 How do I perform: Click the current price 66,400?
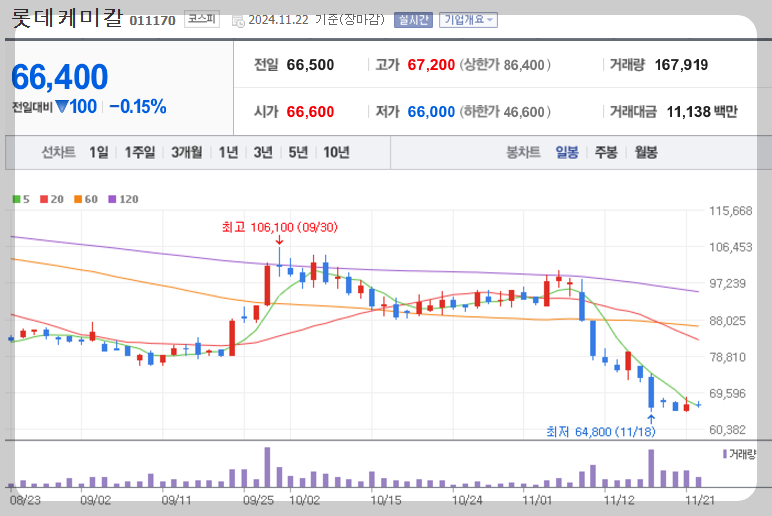point(59,77)
